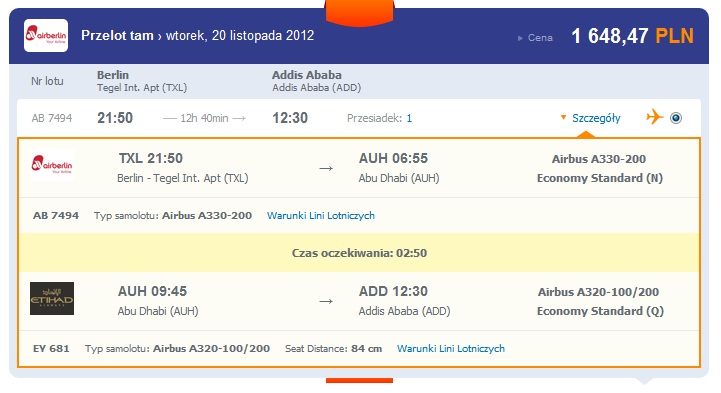Image resolution: width=721 pixels, height=393 pixels.
Task: Click the small triangle beside Szczegóły
Action: click(563, 118)
